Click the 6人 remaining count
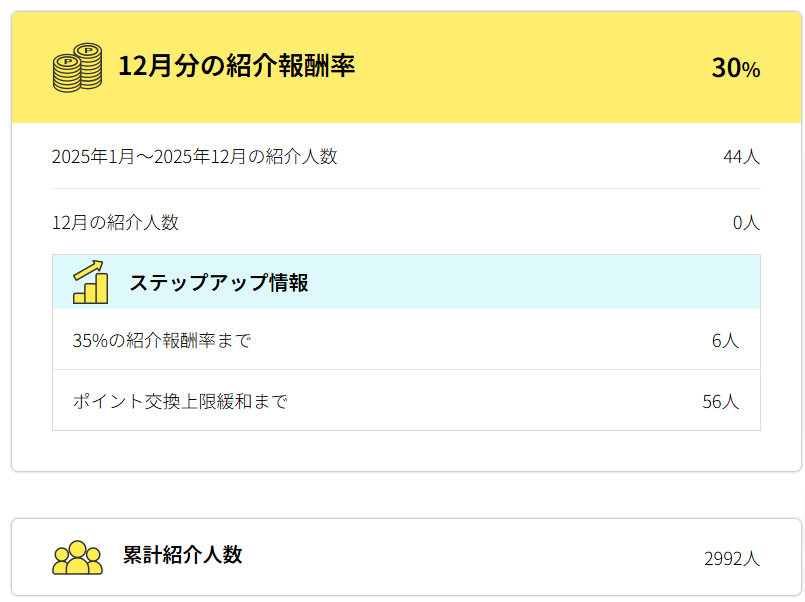Image resolution: width=805 pixels, height=602 pixels. (725, 341)
